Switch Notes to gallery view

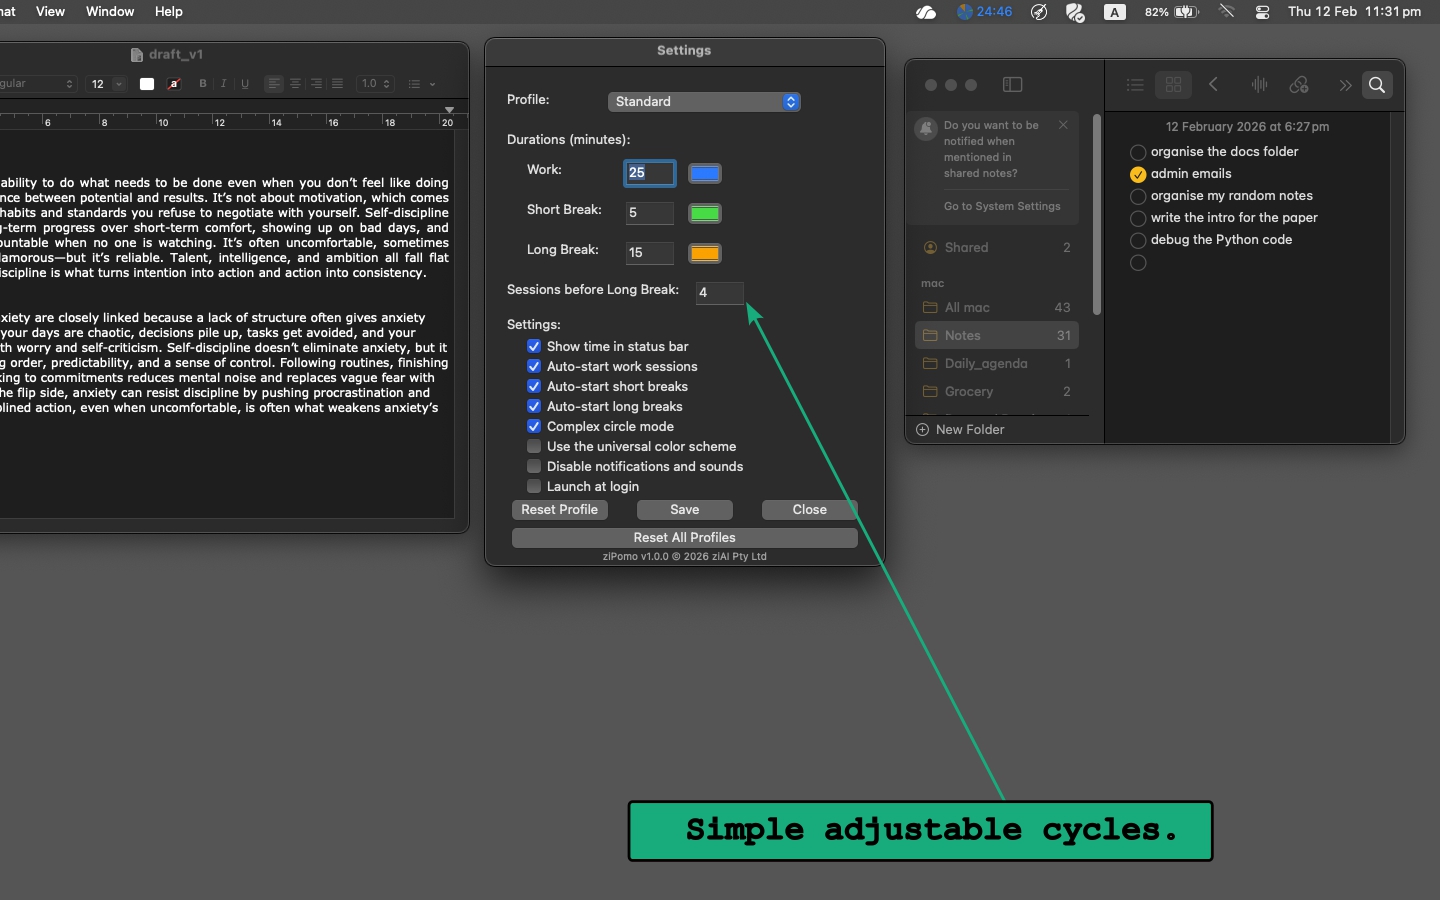click(x=1173, y=85)
